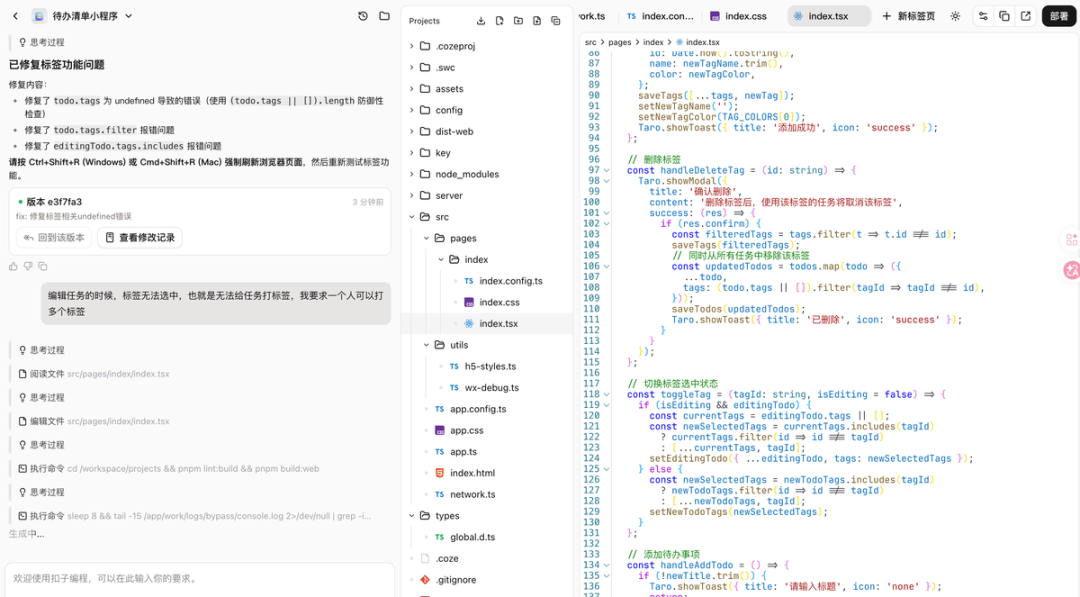Expand the node_modules folder

point(411,174)
